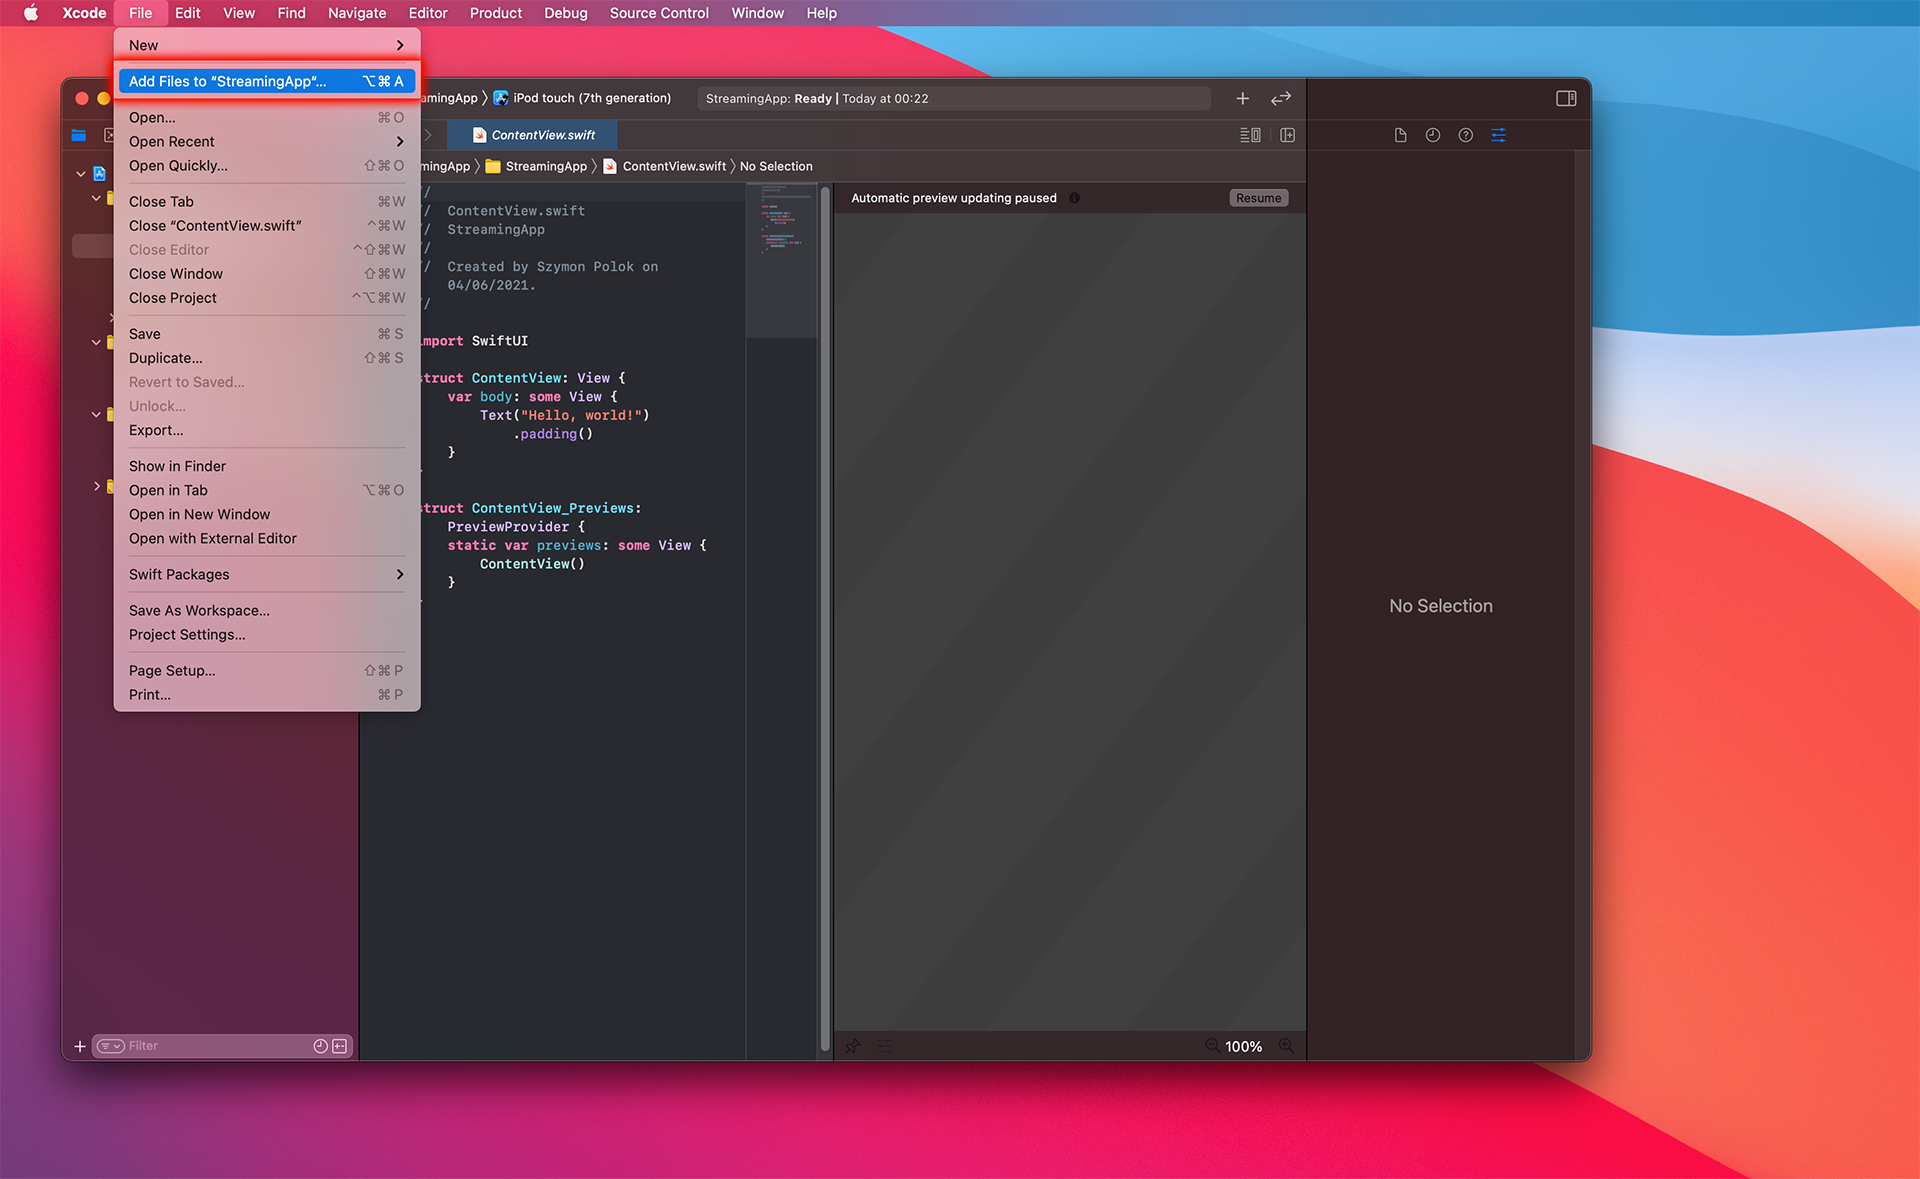The height and width of the screenshot is (1179, 1920).
Task: Click No Selection in the jump bar
Action: [776, 166]
